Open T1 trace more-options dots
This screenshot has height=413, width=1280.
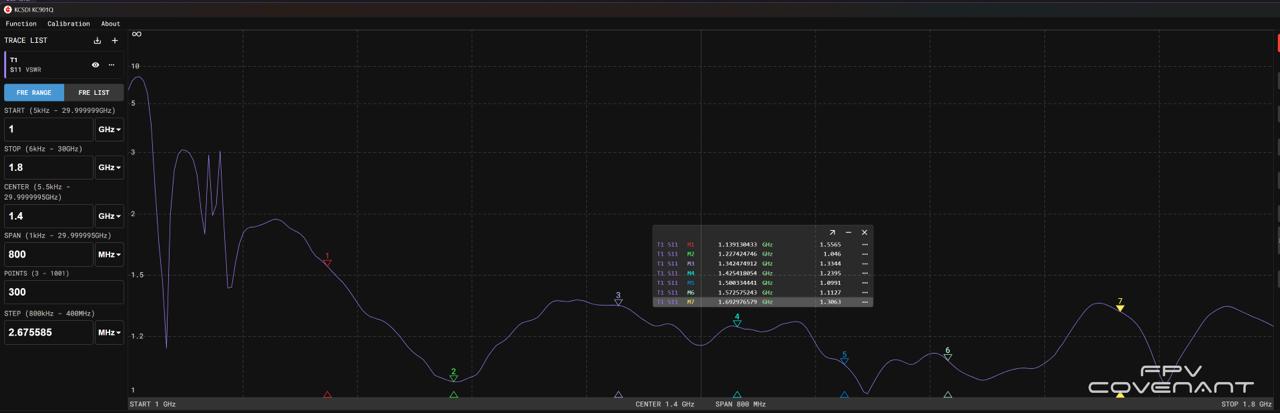click(112, 65)
